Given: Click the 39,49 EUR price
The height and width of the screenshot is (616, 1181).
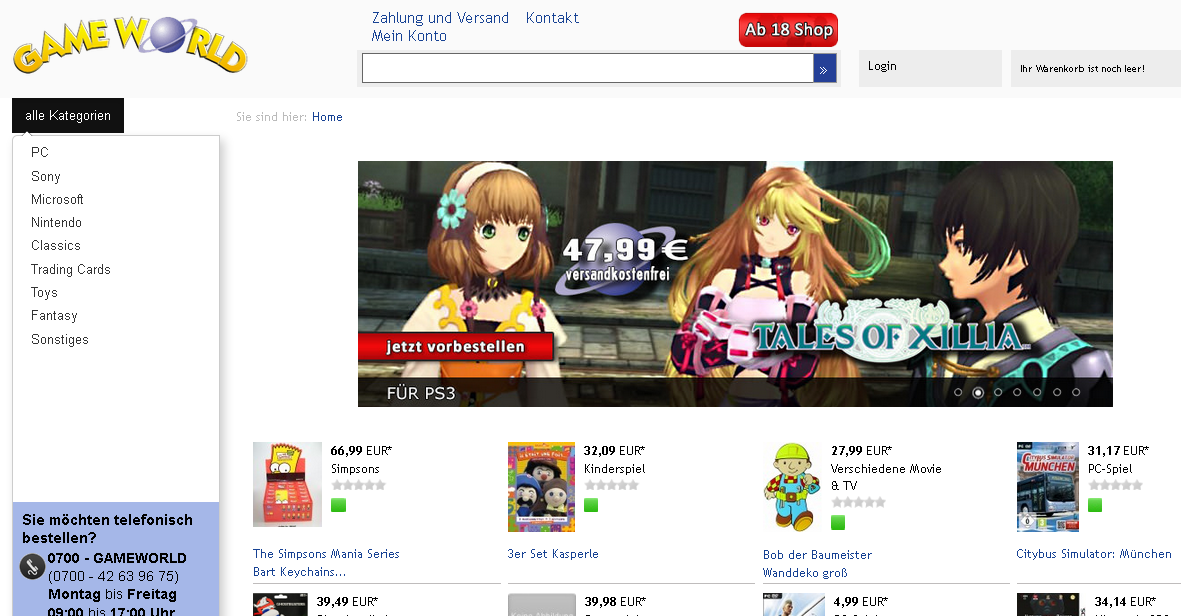Looking at the screenshot, I should pyautogui.click(x=347, y=602).
